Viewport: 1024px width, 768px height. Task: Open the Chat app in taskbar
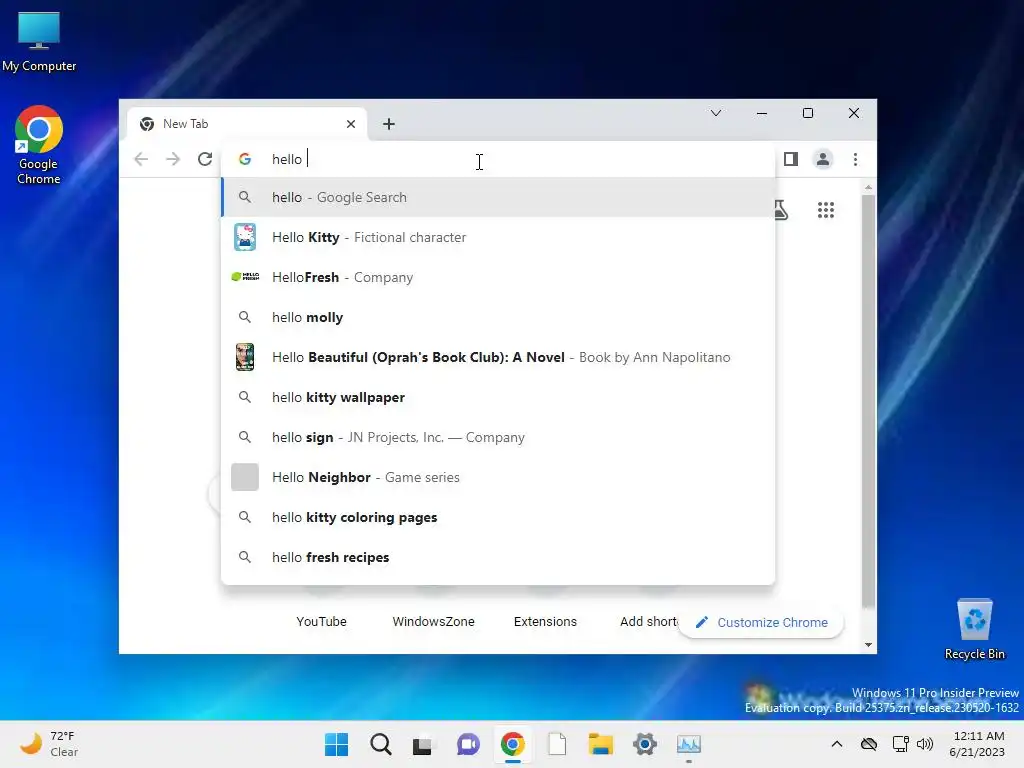tap(468, 744)
